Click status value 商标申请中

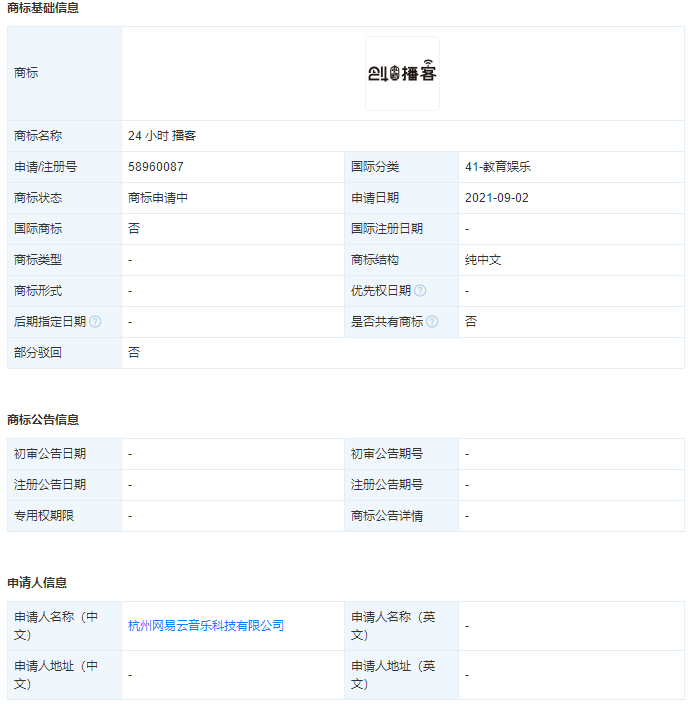[x=158, y=198]
